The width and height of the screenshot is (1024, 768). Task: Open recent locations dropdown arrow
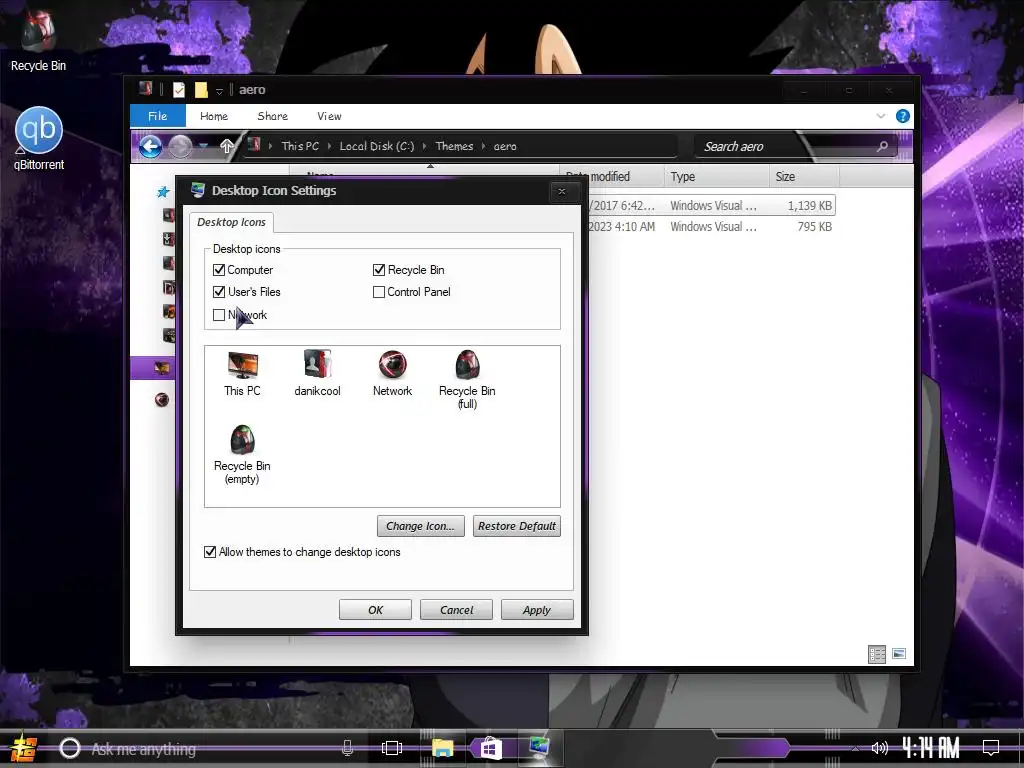tap(204, 146)
